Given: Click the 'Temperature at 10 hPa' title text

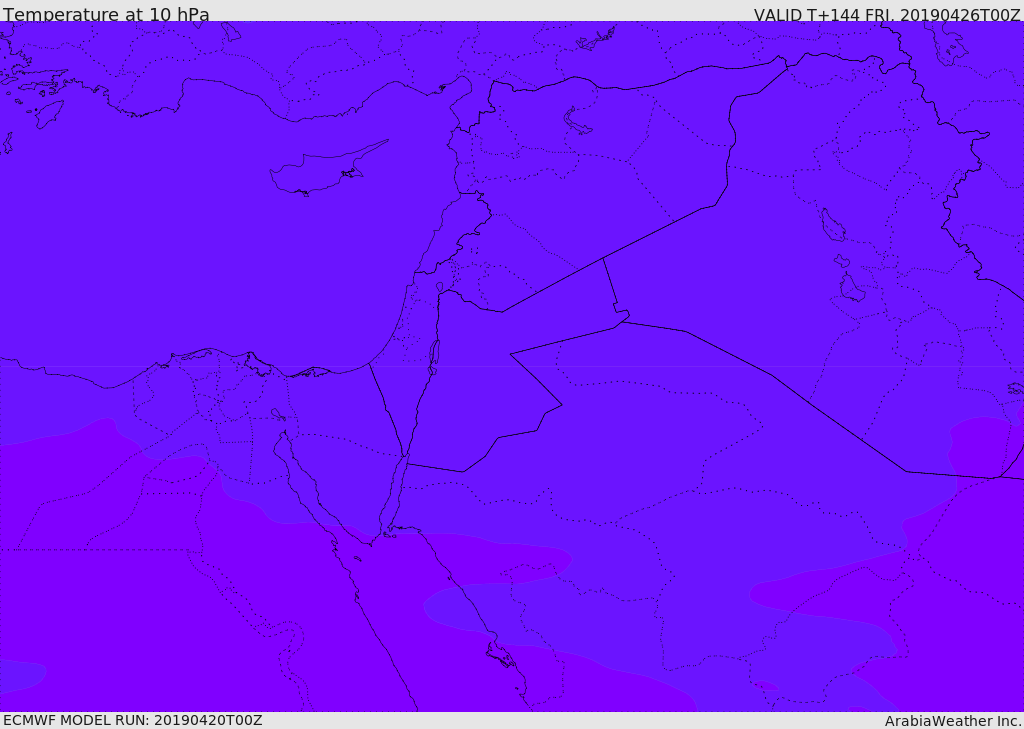Looking at the screenshot, I should coord(106,14).
